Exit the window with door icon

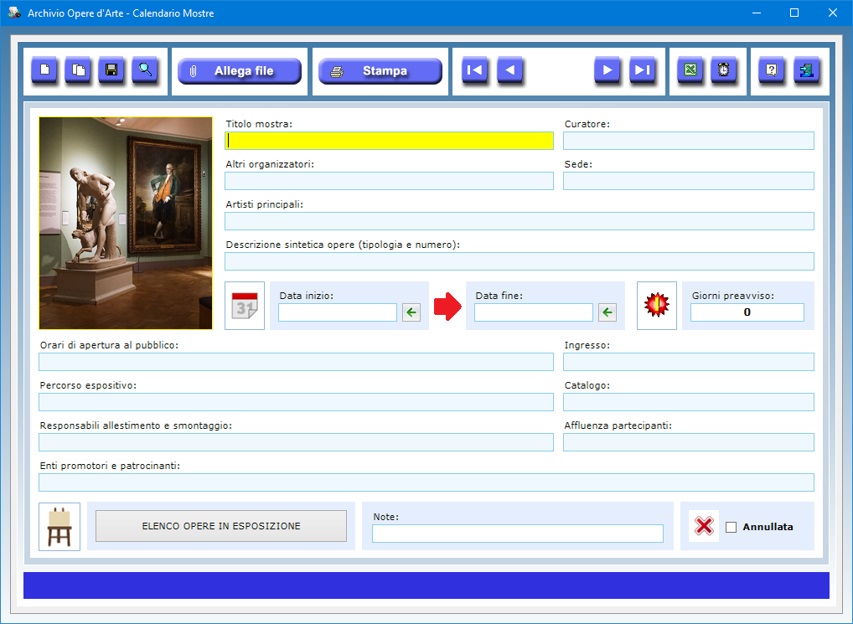tap(807, 70)
